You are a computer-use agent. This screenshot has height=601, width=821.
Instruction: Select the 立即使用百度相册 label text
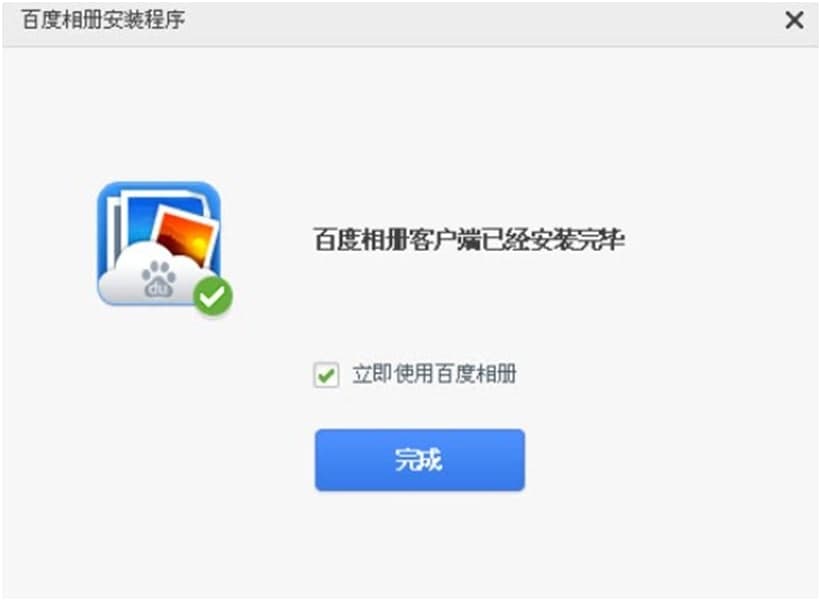coord(434,374)
